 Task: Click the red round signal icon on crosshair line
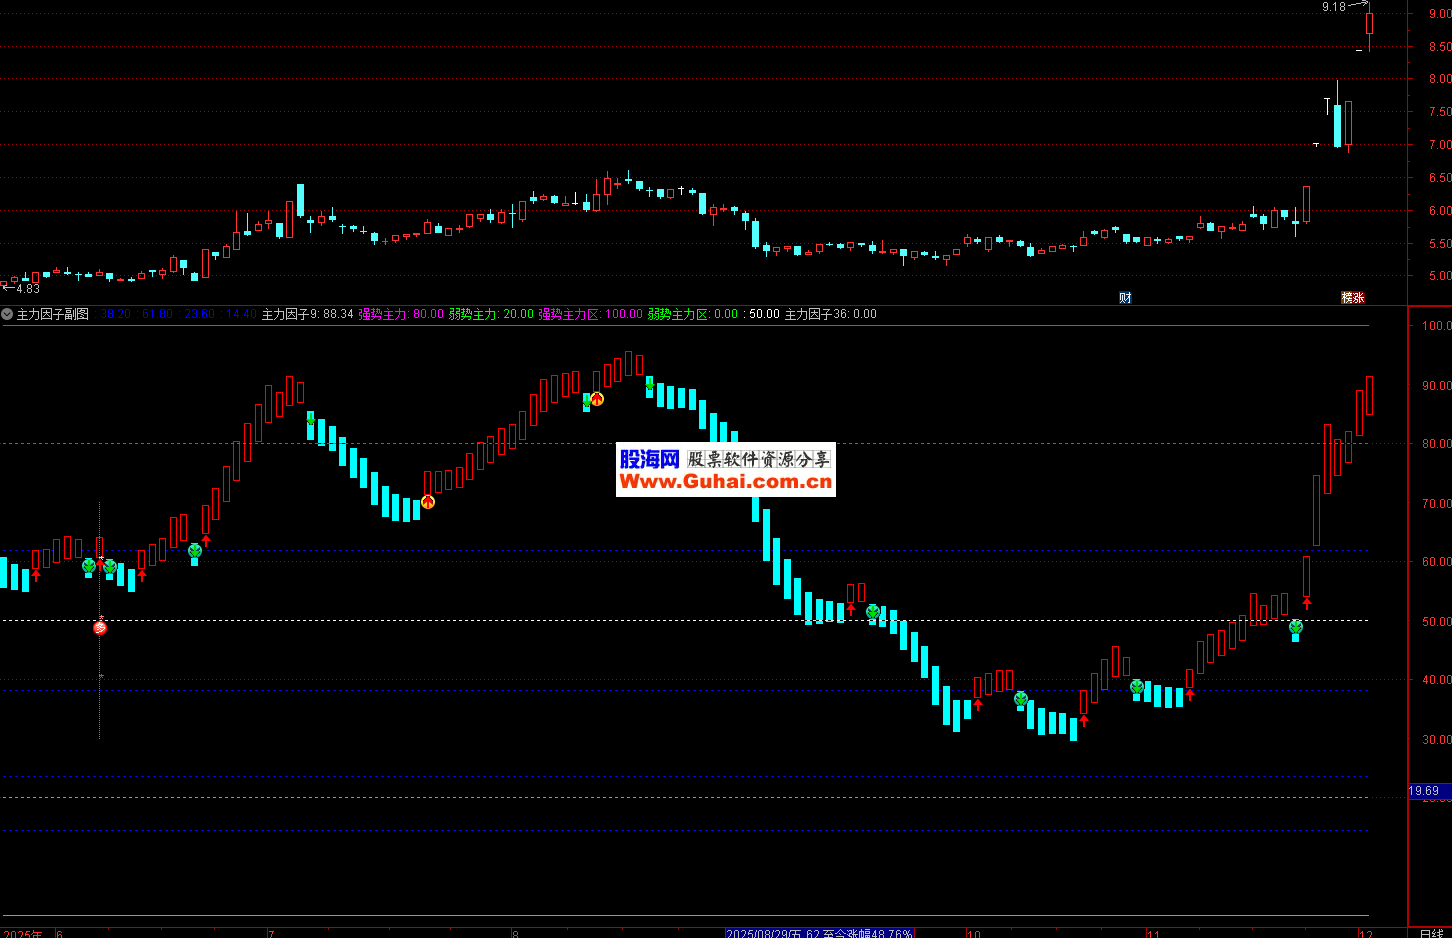[x=100, y=627]
